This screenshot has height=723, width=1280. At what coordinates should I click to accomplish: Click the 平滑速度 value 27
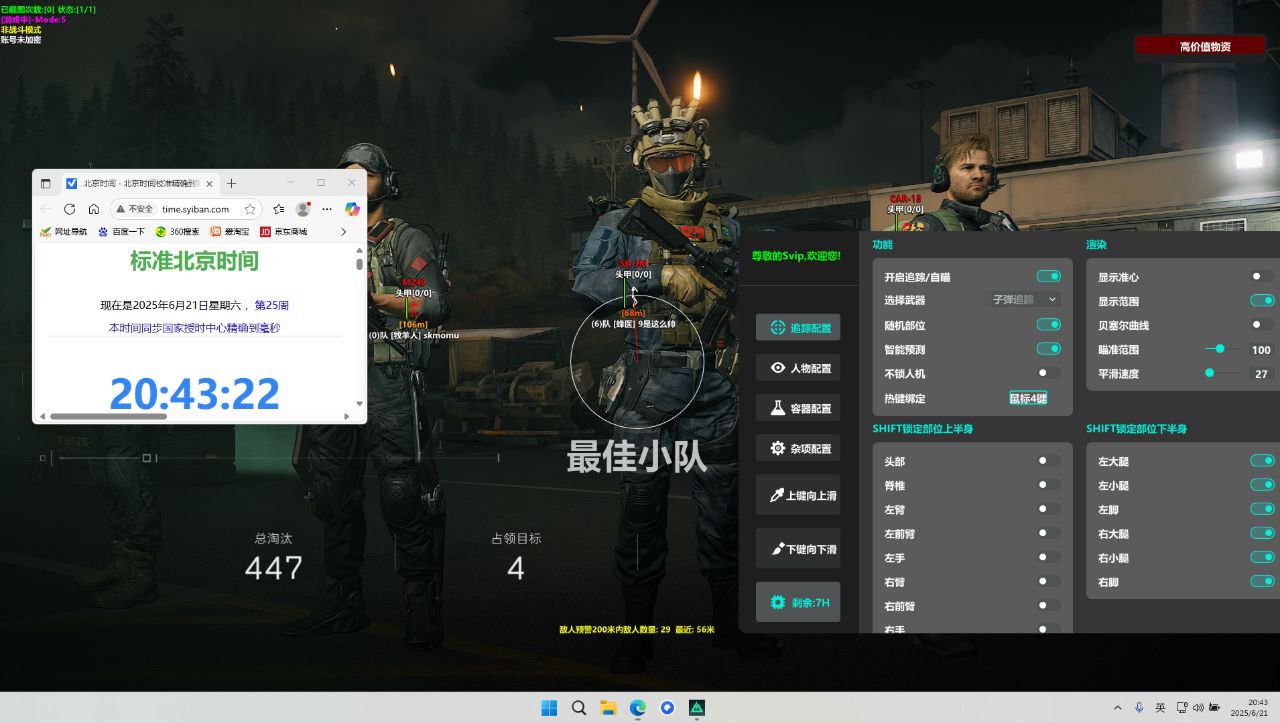pyautogui.click(x=1261, y=374)
